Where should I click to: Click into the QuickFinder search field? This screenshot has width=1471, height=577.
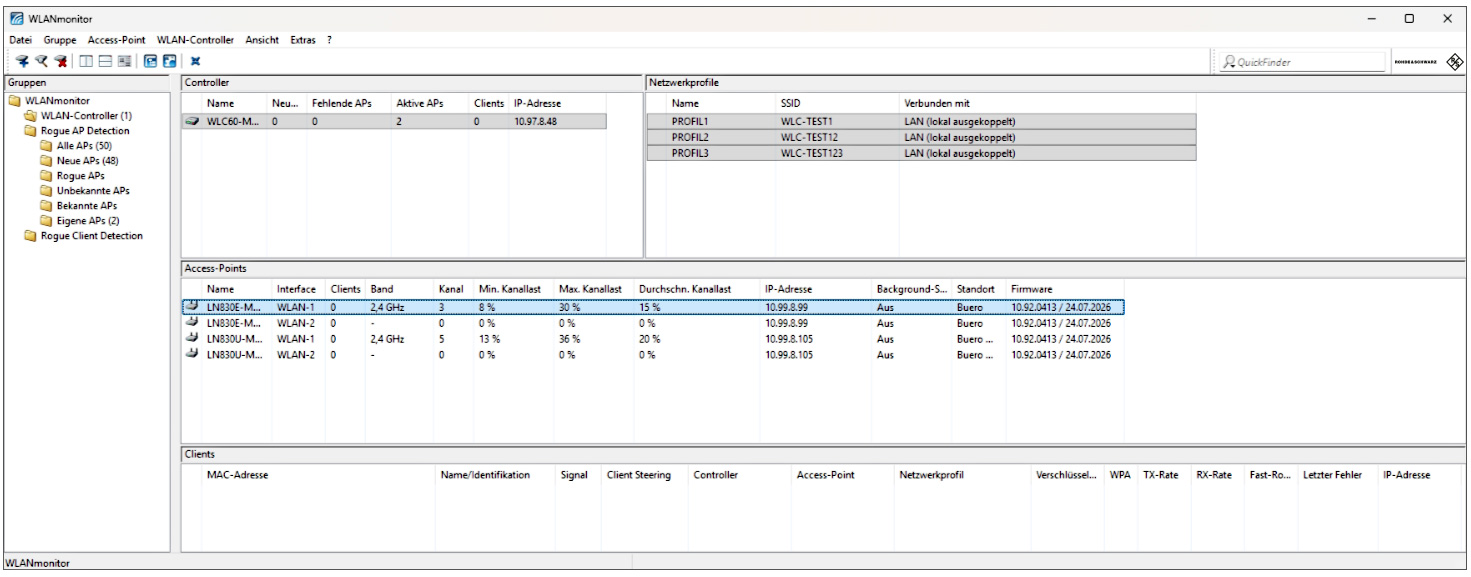(1300, 62)
